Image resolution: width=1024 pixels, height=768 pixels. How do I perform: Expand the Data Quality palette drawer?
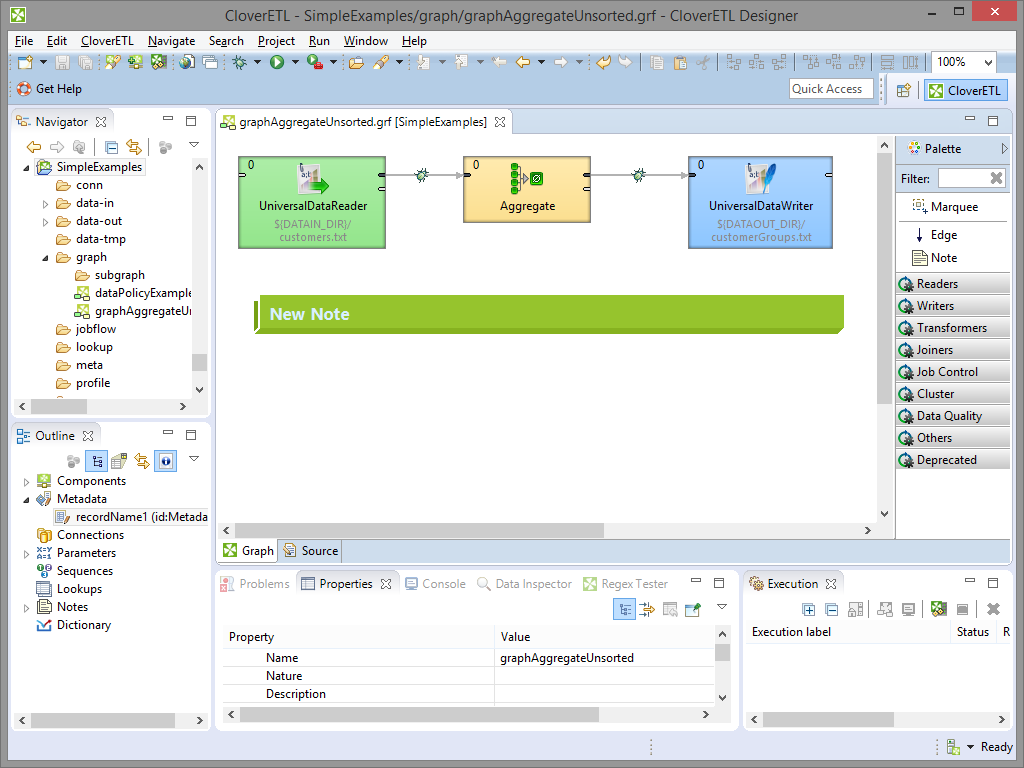click(x=953, y=416)
